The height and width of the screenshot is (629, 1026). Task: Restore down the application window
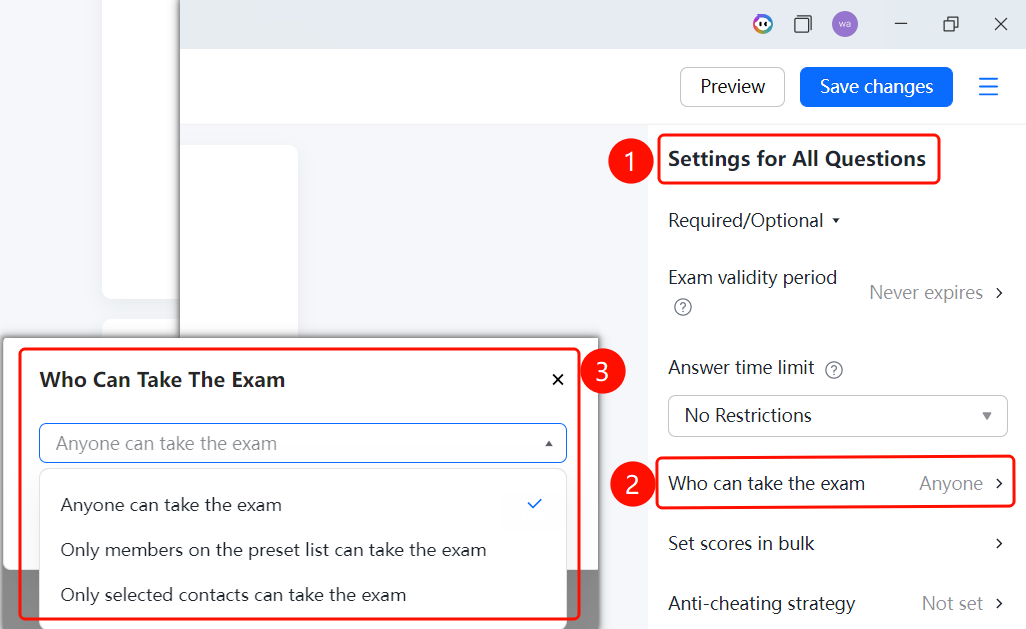pyautogui.click(x=951, y=24)
